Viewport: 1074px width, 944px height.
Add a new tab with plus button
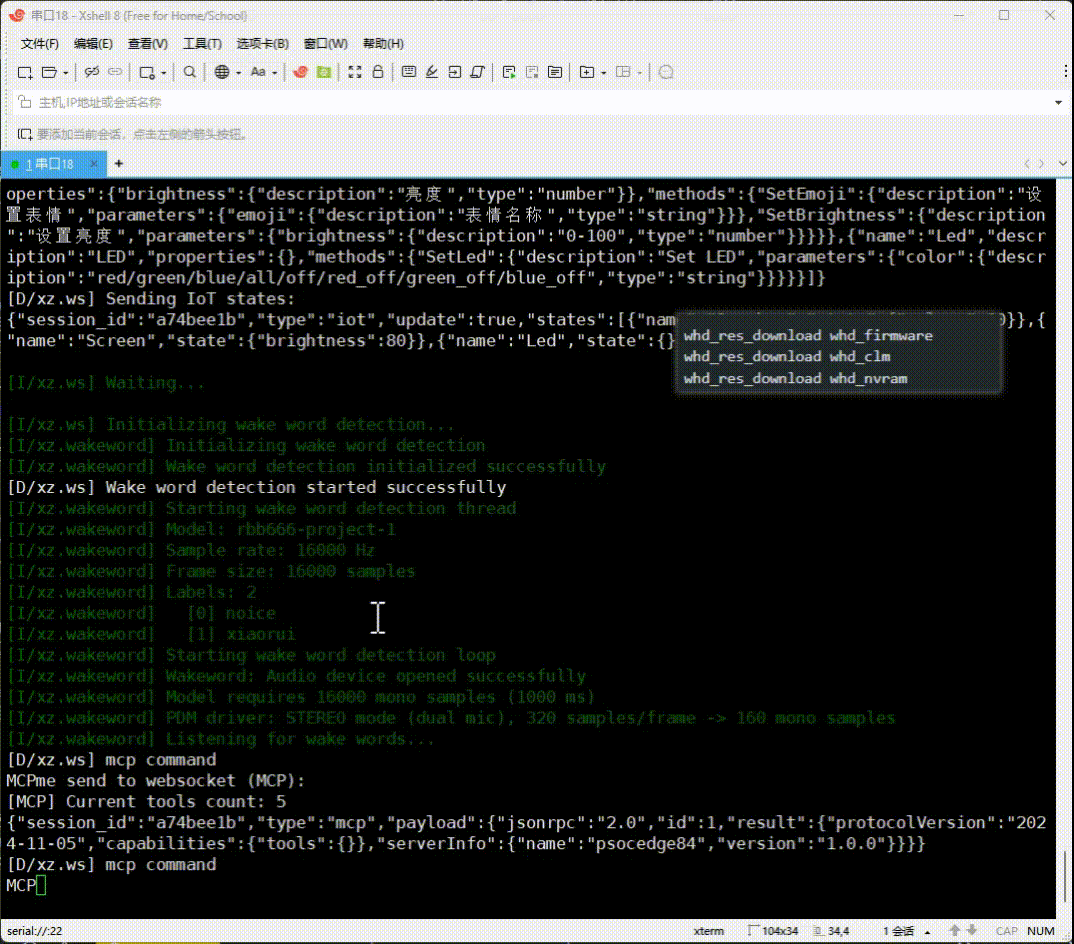119,163
